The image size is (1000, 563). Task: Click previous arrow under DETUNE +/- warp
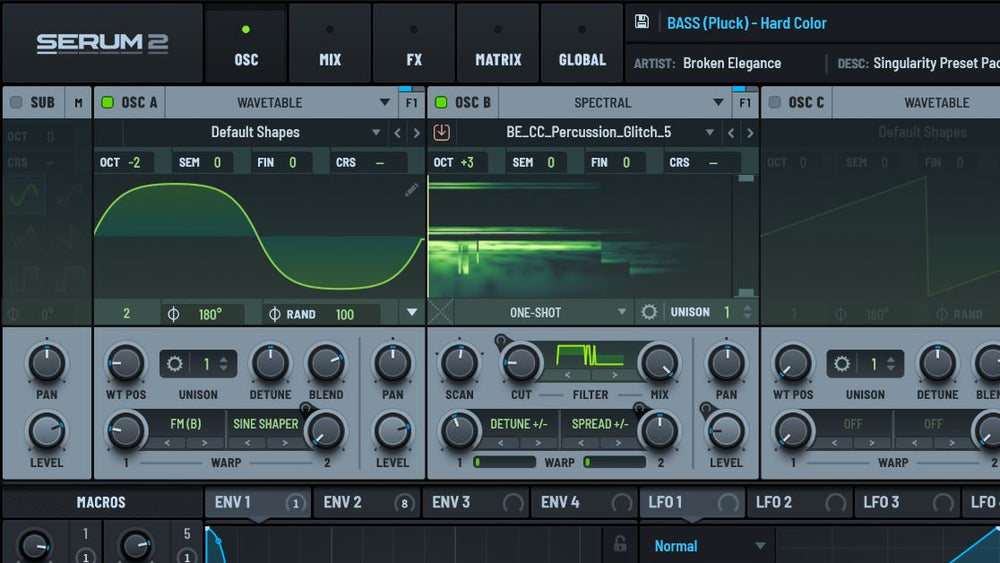[x=501, y=442]
